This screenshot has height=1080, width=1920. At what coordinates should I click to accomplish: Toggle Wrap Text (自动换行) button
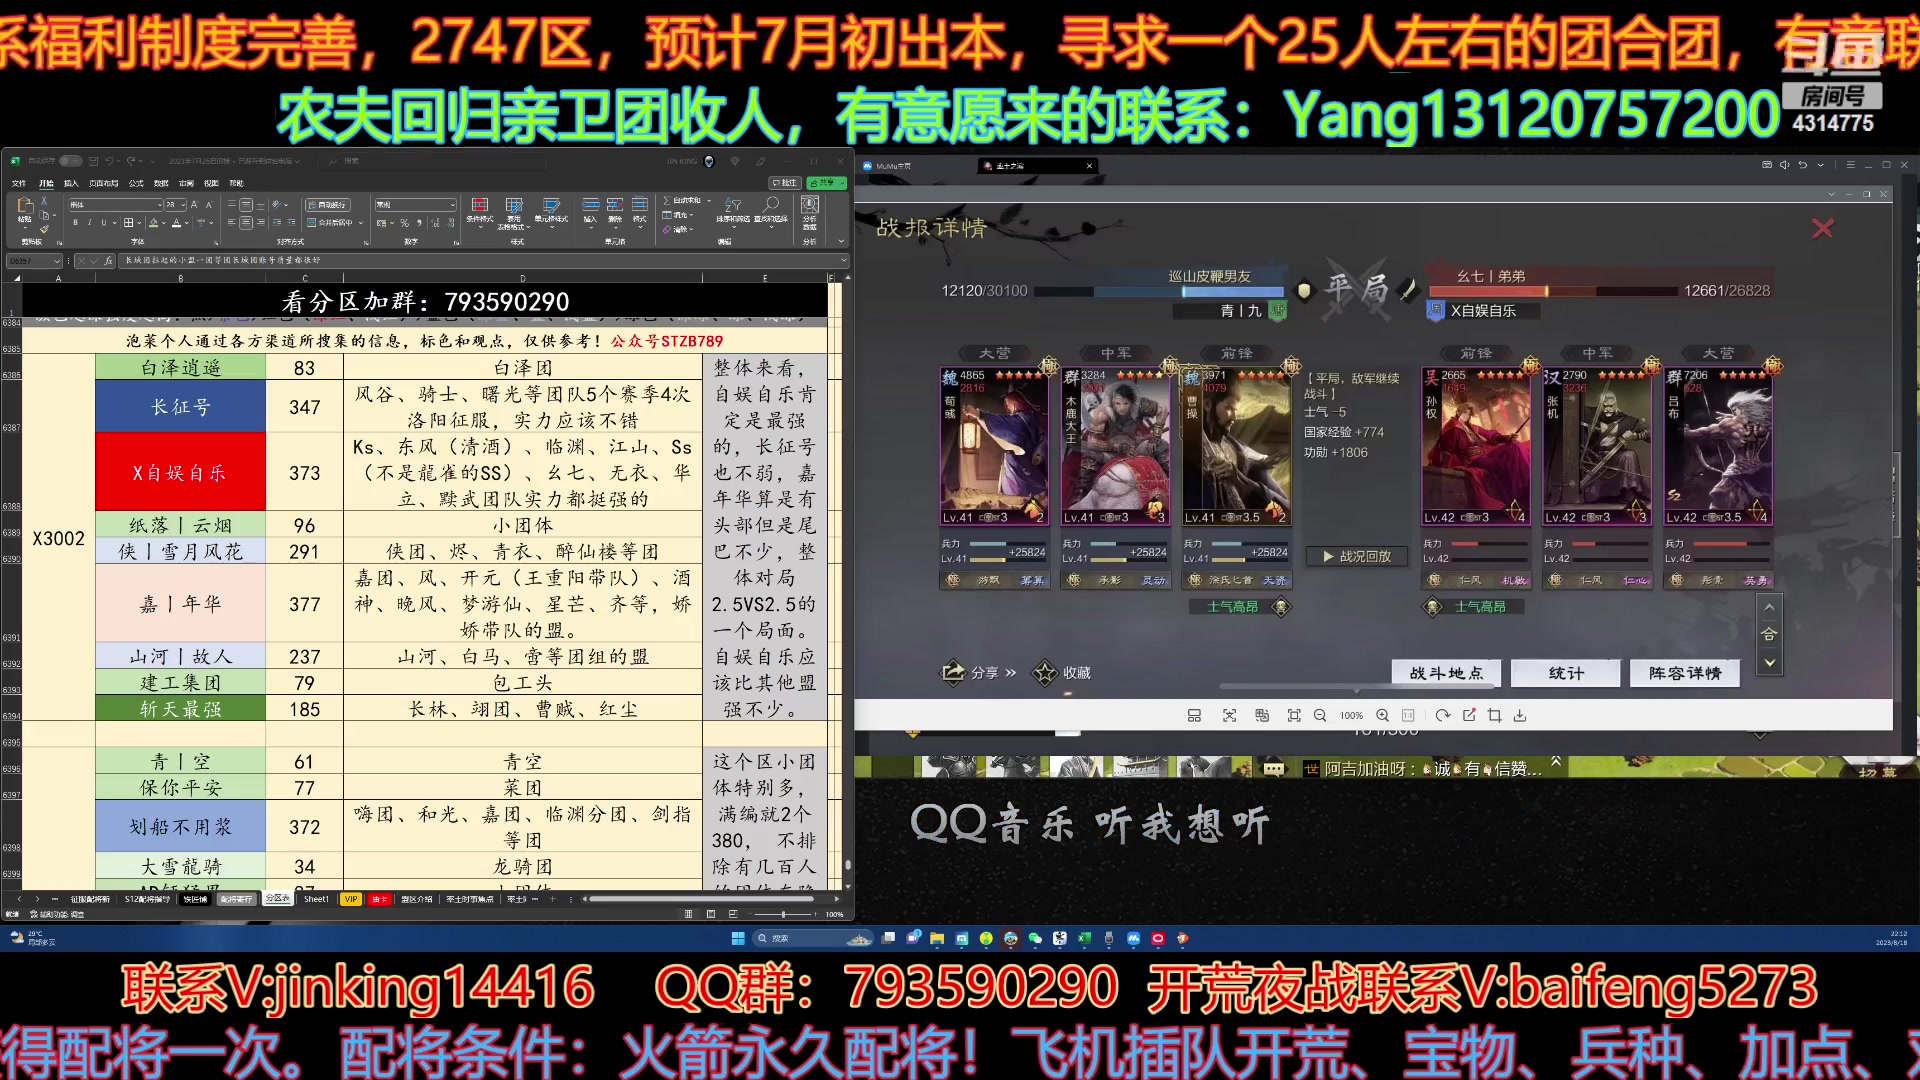328,205
